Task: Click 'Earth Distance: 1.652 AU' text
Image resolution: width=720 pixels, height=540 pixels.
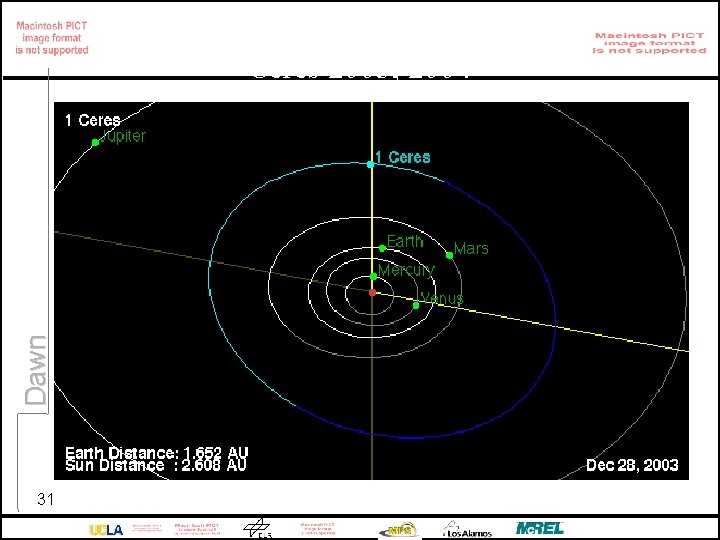Action: [157, 453]
